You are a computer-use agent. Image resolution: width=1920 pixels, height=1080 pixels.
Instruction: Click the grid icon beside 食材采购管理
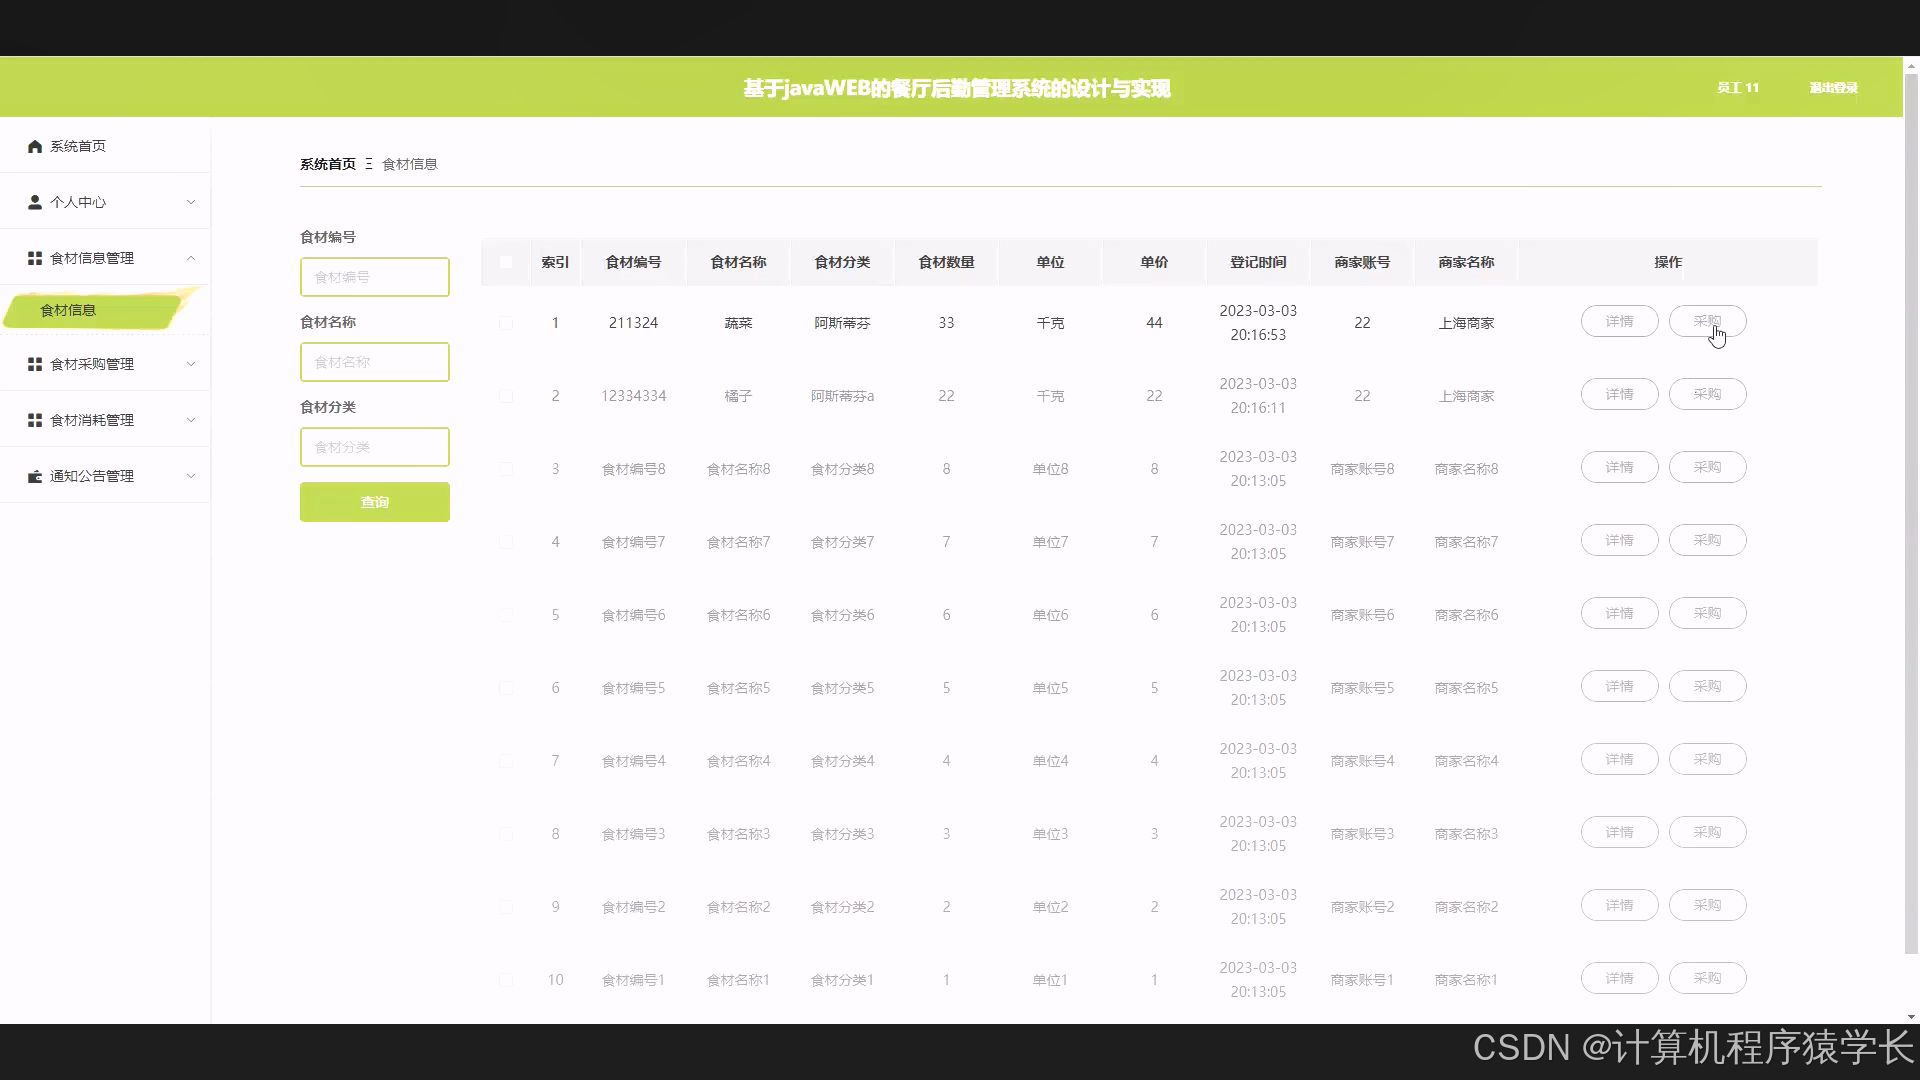(35, 364)
